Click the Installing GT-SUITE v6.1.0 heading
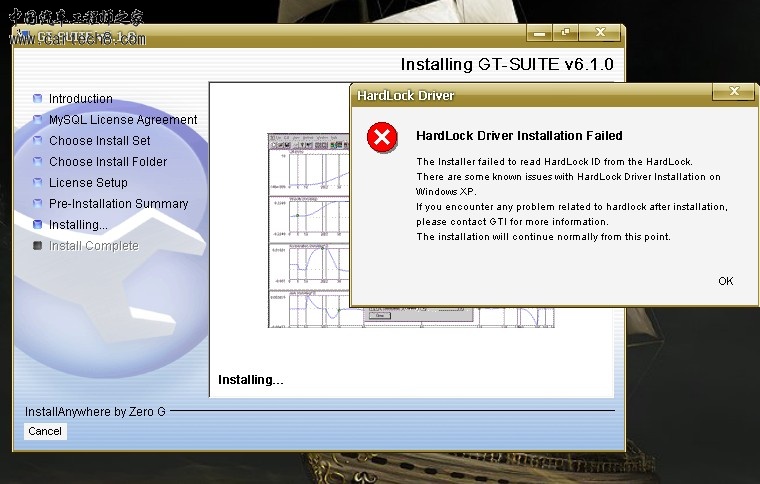 (506, 65)
